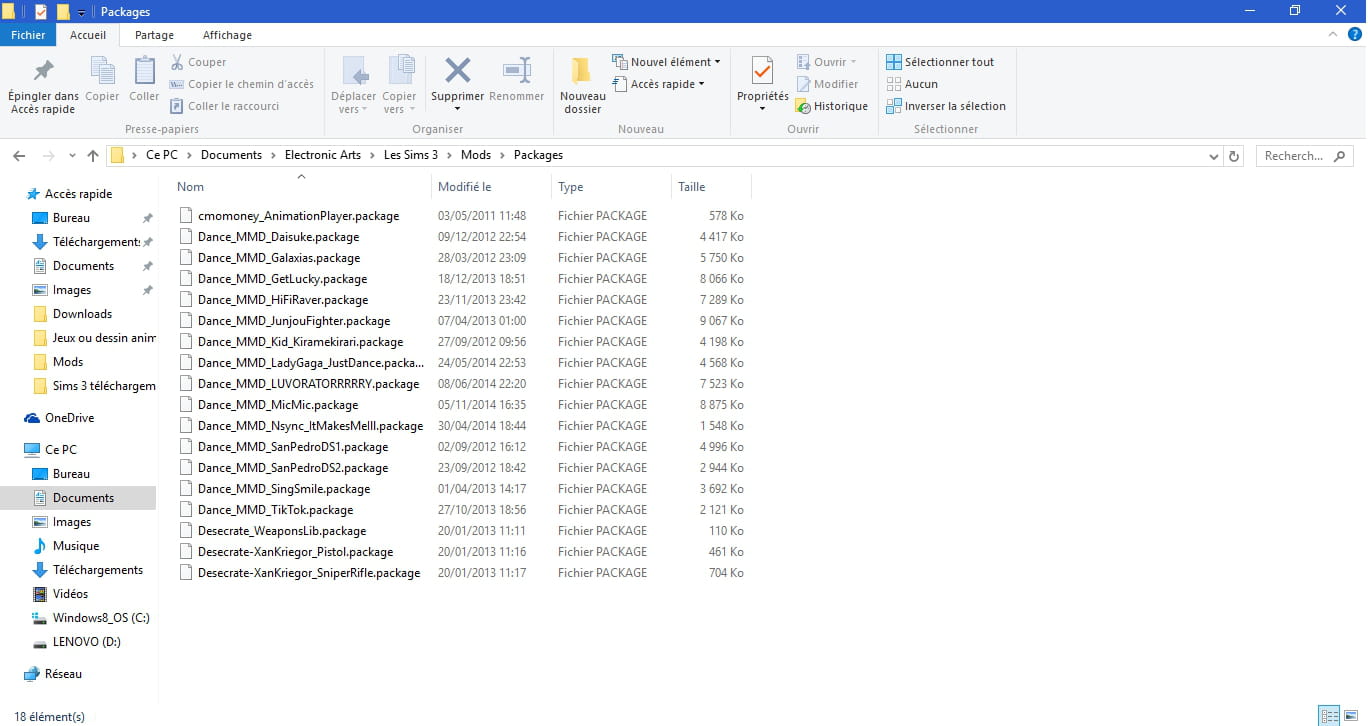Open the Accès rapide ribbon dropdown

[658, 84]
